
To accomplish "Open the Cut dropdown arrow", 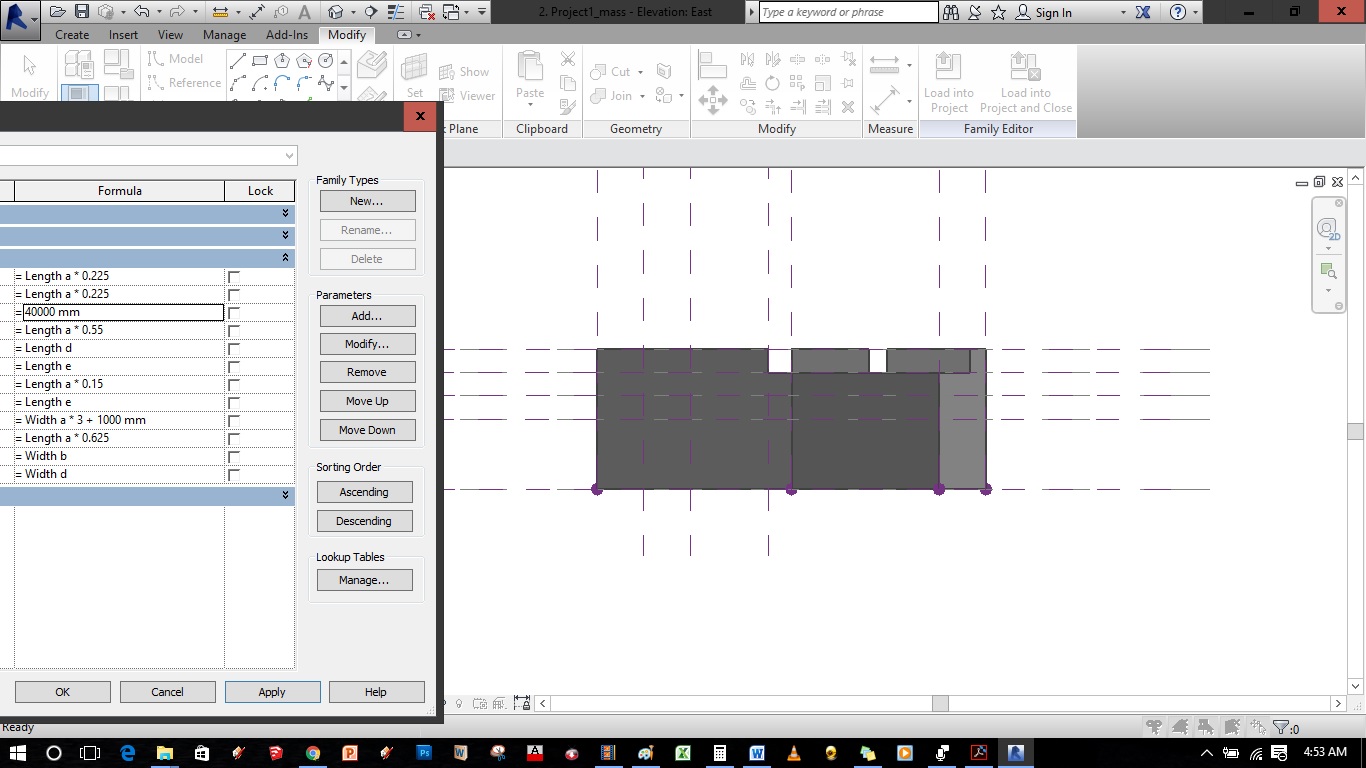I will point(640,72).
